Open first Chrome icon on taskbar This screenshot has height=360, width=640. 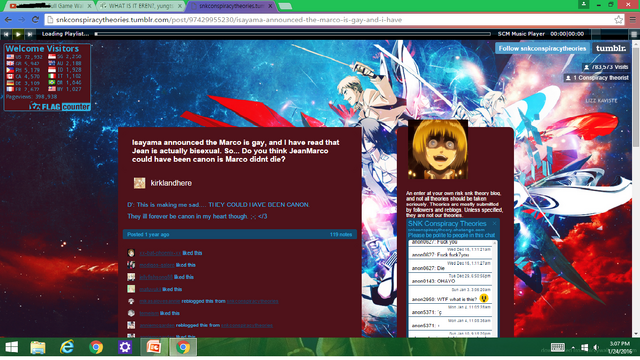tap(96, 347)
